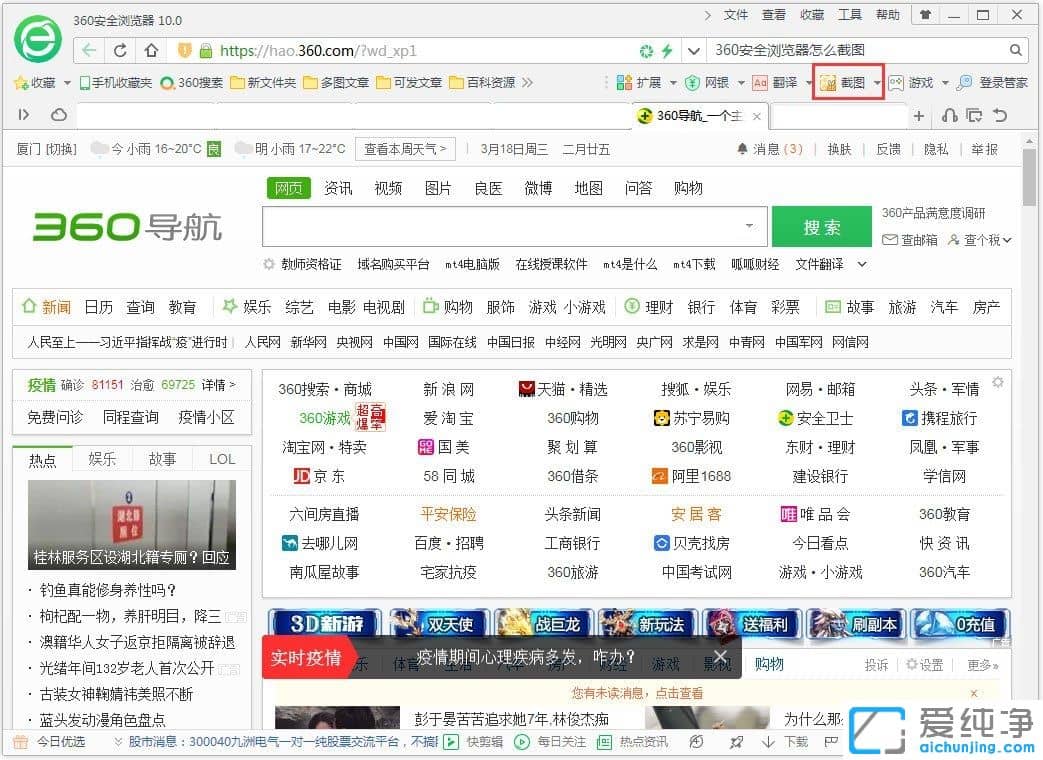This screenshot has width=1043, height=760.
Task: Open the skin shirt icon in title bar
Action: [x=925, y=15]
